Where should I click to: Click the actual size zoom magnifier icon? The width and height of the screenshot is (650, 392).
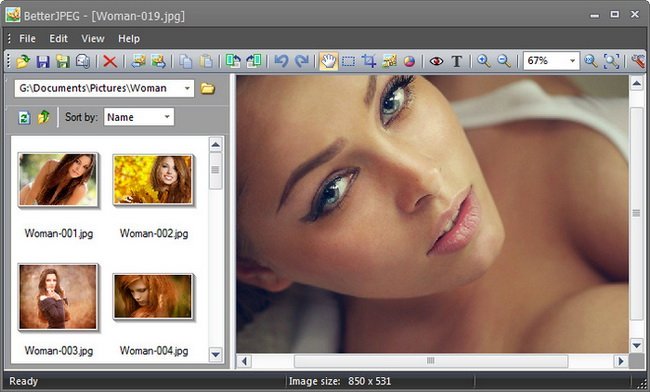[x=591, y=61]
